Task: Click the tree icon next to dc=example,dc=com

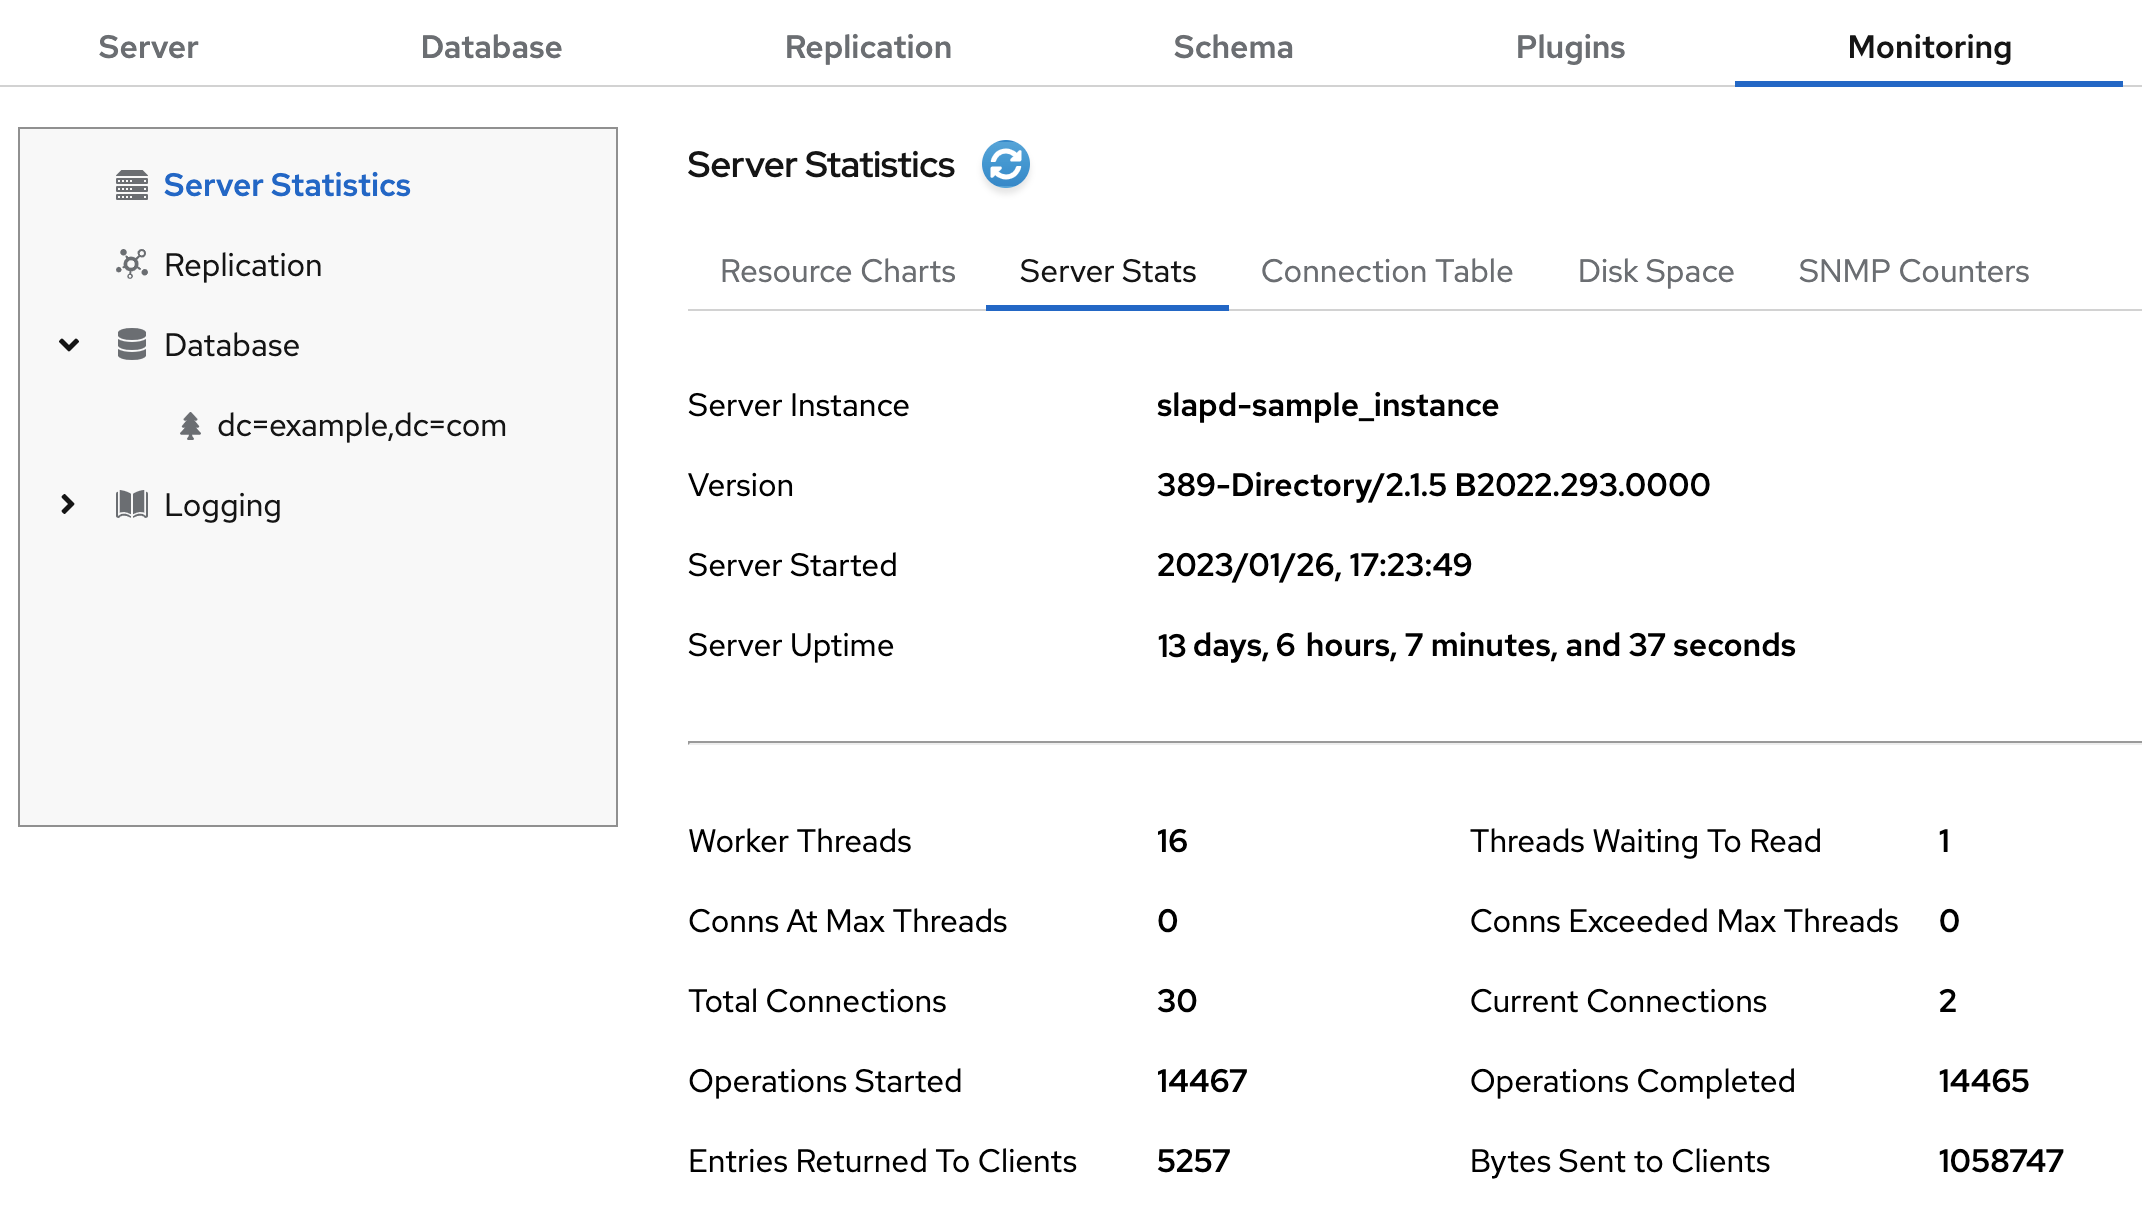Action: (190, 426)
